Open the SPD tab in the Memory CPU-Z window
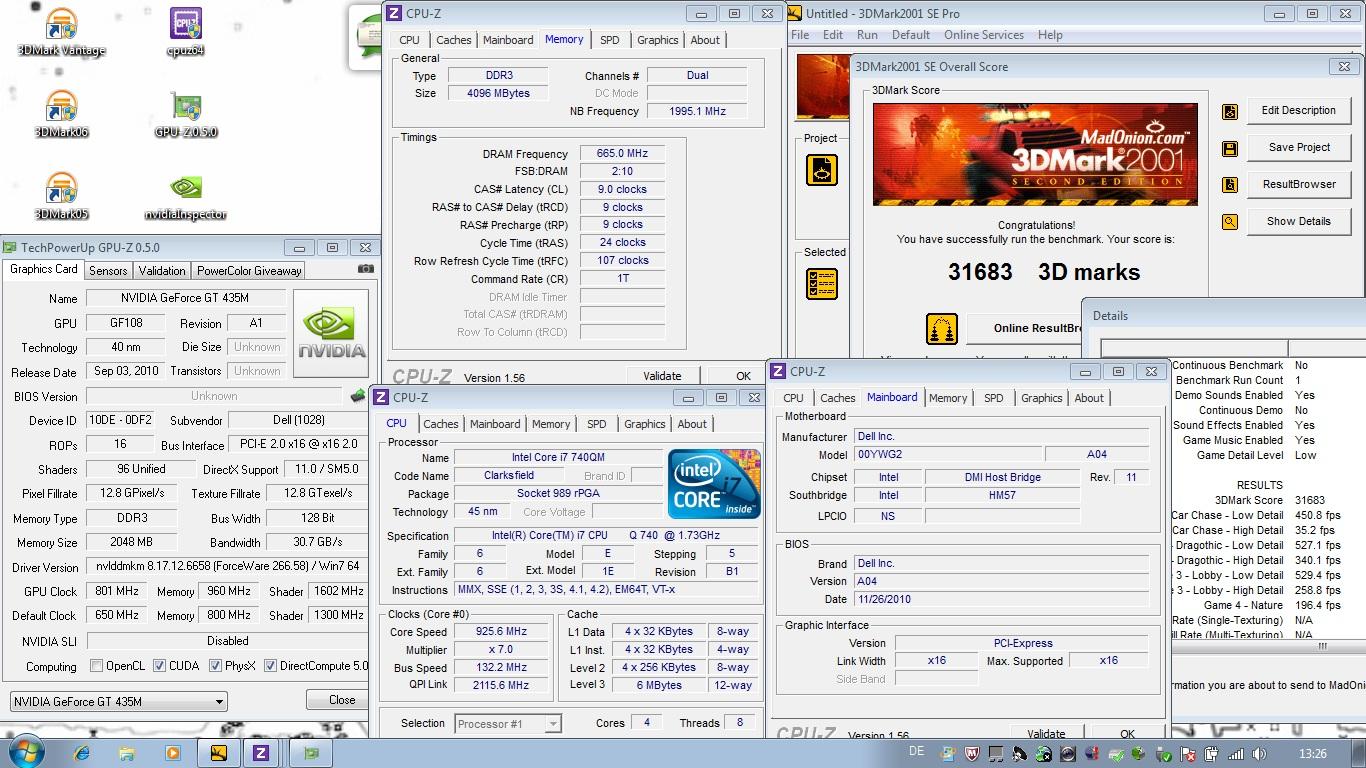Image resolution: width=1366 pixels, height=768 pixels. coord(610,40)
